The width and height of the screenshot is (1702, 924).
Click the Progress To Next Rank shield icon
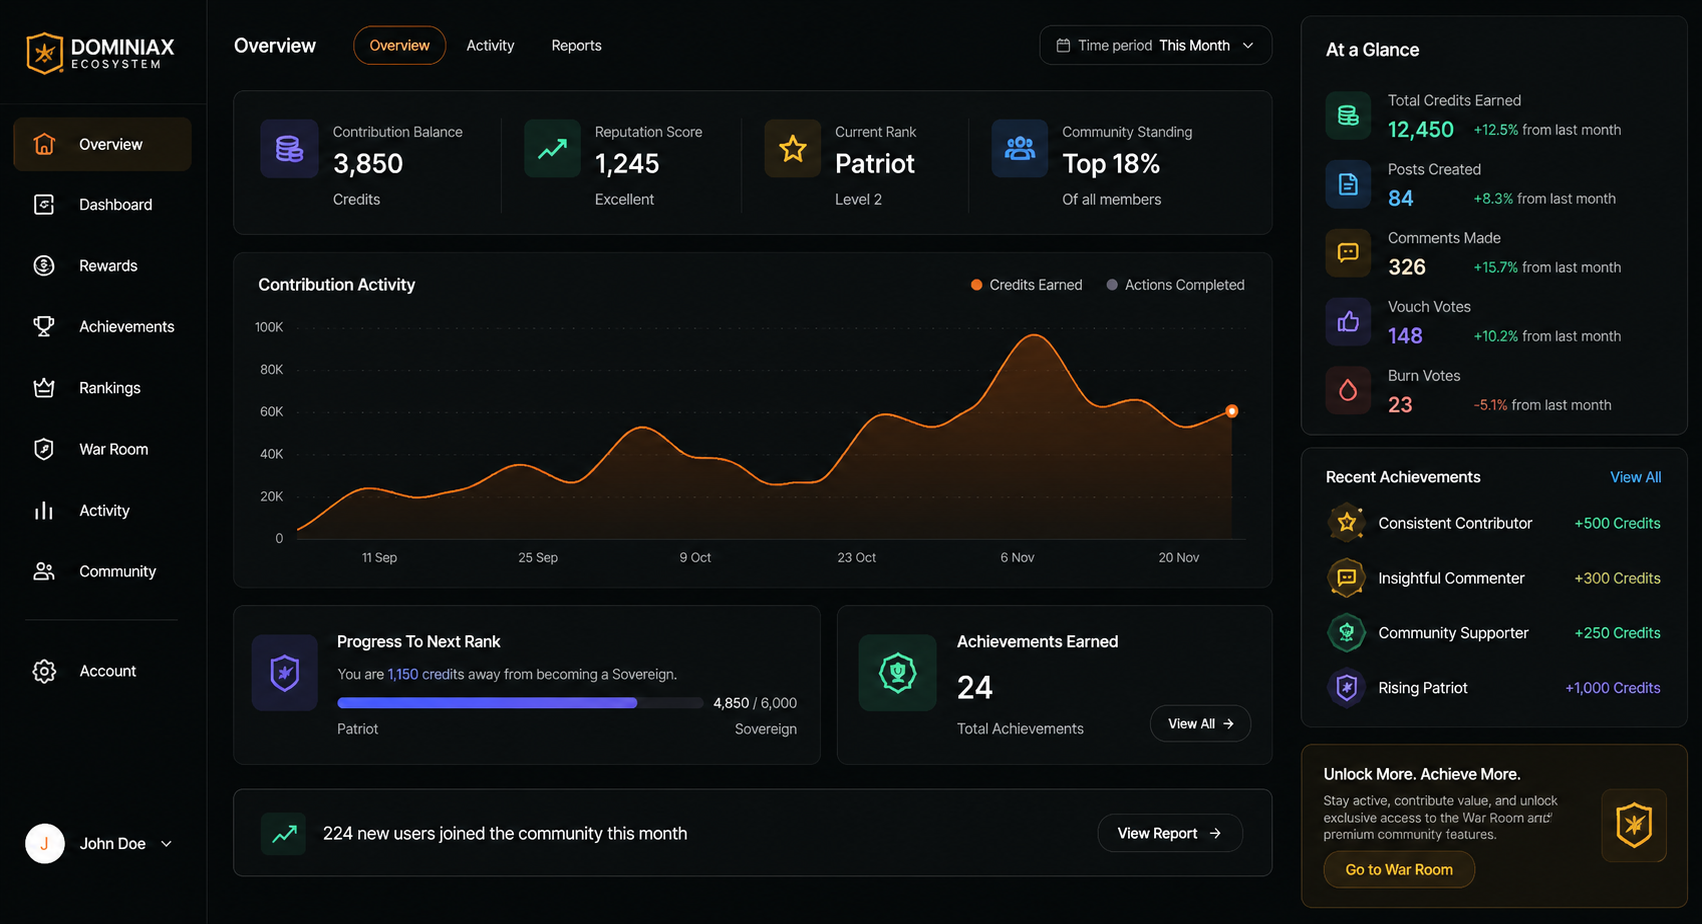pos(285,673)
